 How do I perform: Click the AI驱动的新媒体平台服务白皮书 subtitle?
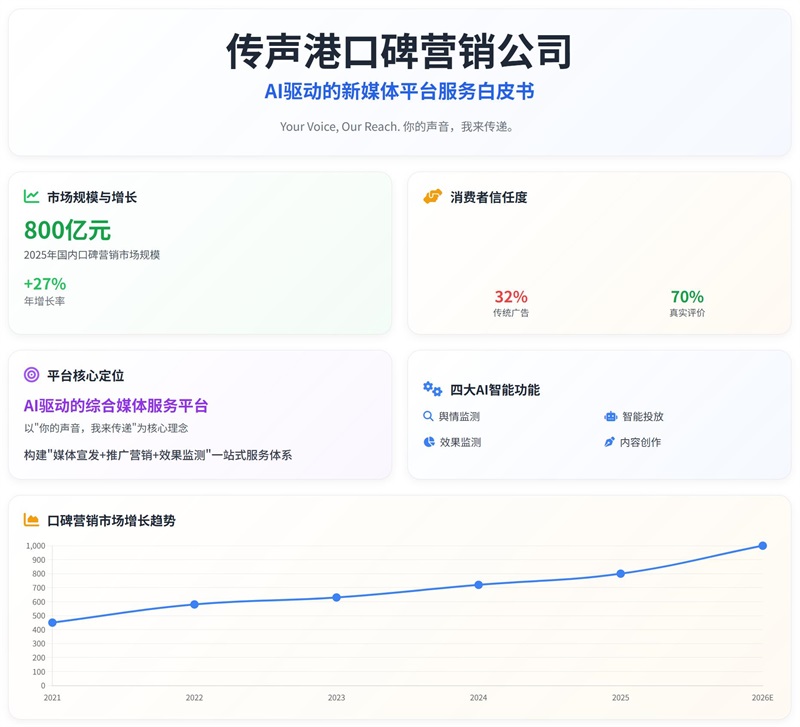pos(399,92)
